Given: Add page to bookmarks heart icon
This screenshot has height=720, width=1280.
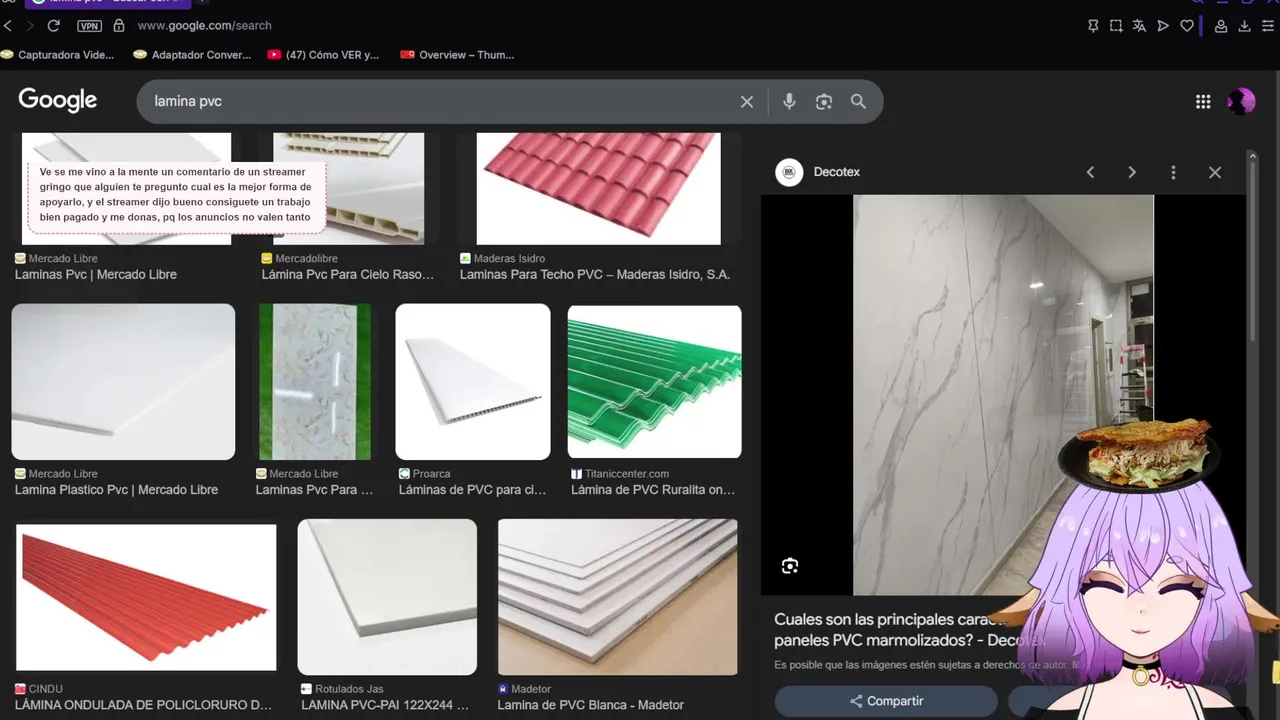Looking at the screenshot, I should [x=1187, y=26].
